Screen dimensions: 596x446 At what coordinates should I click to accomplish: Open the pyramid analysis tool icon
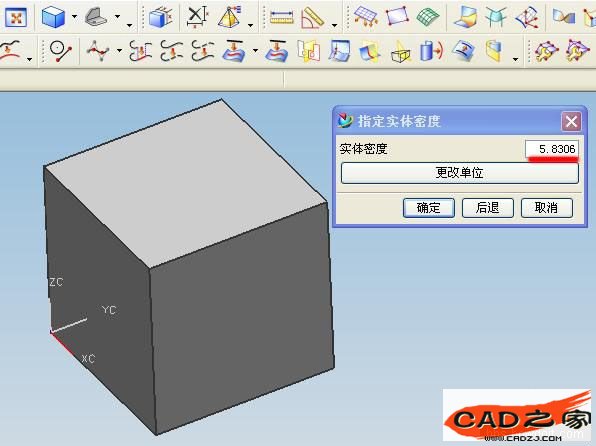click(x=230, y=17)
